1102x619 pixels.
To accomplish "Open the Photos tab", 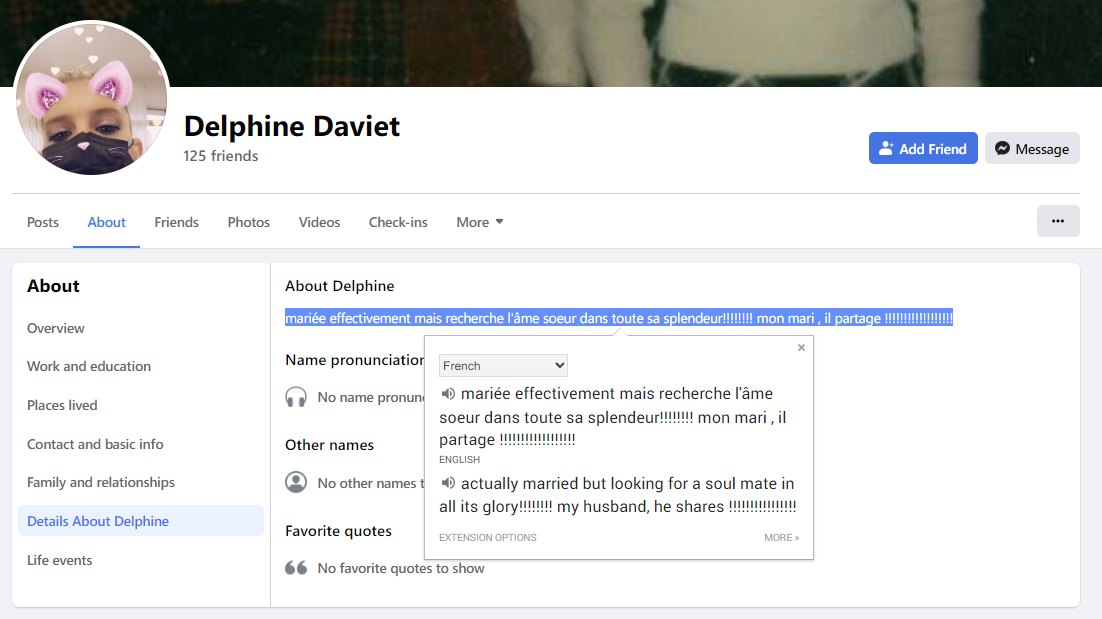I will click(249, 222).
